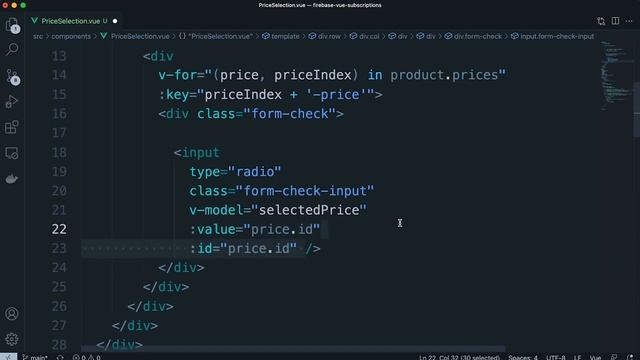Click the :id attribute on line 23

(x=201, y=249)
